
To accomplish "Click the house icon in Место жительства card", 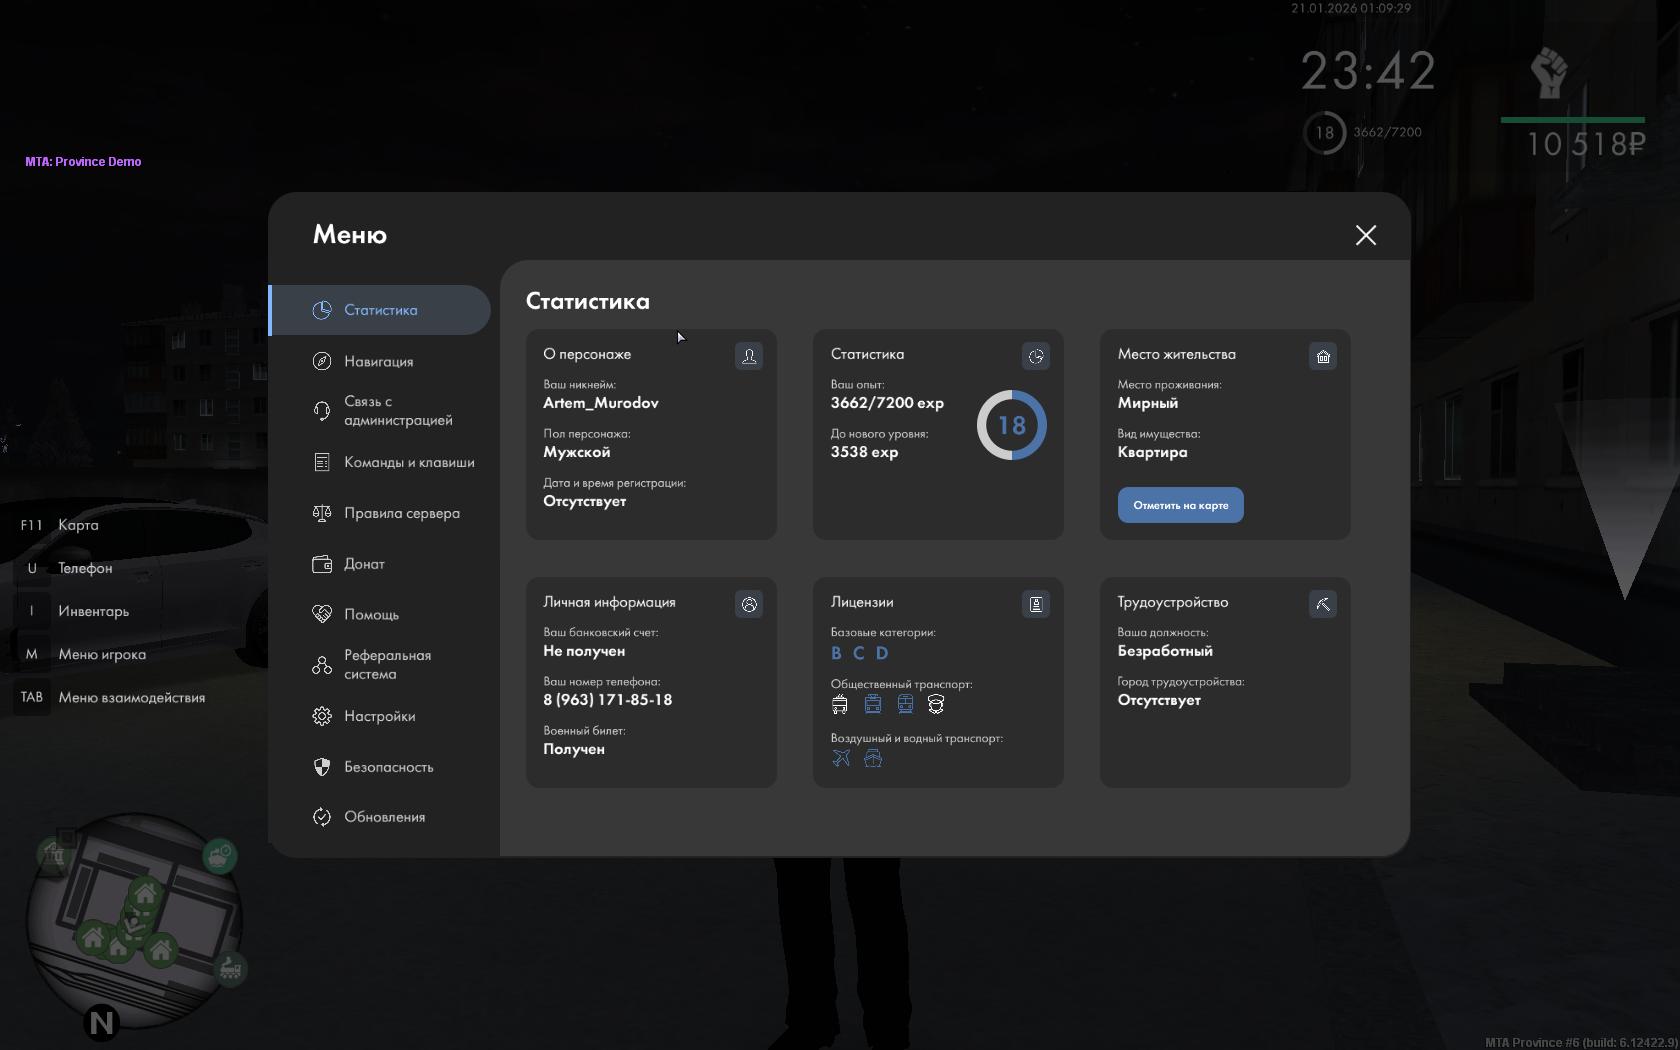I will point(1322,356).
